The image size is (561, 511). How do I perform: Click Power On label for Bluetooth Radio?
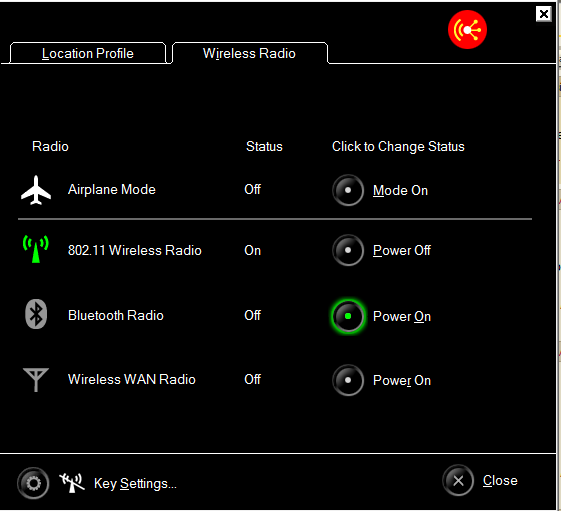point(402,316)
